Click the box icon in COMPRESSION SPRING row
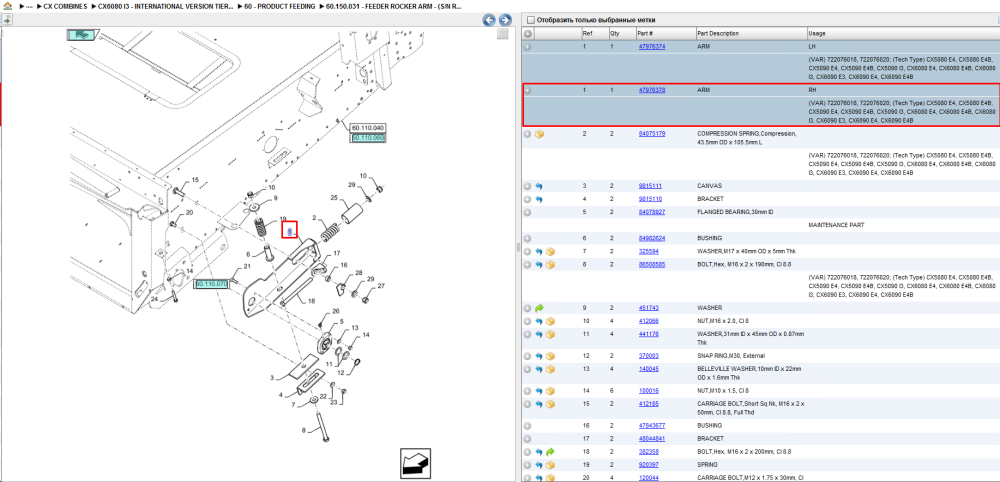Screen dimensions: 1000x482 [540, 134]
